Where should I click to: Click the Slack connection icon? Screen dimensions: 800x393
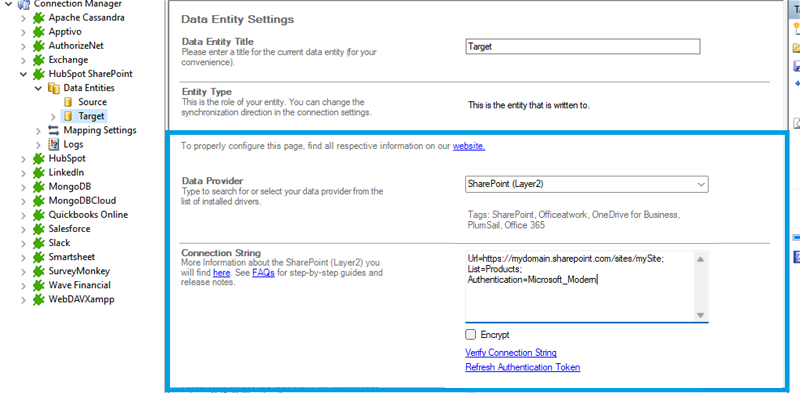[x=38, y=243]
